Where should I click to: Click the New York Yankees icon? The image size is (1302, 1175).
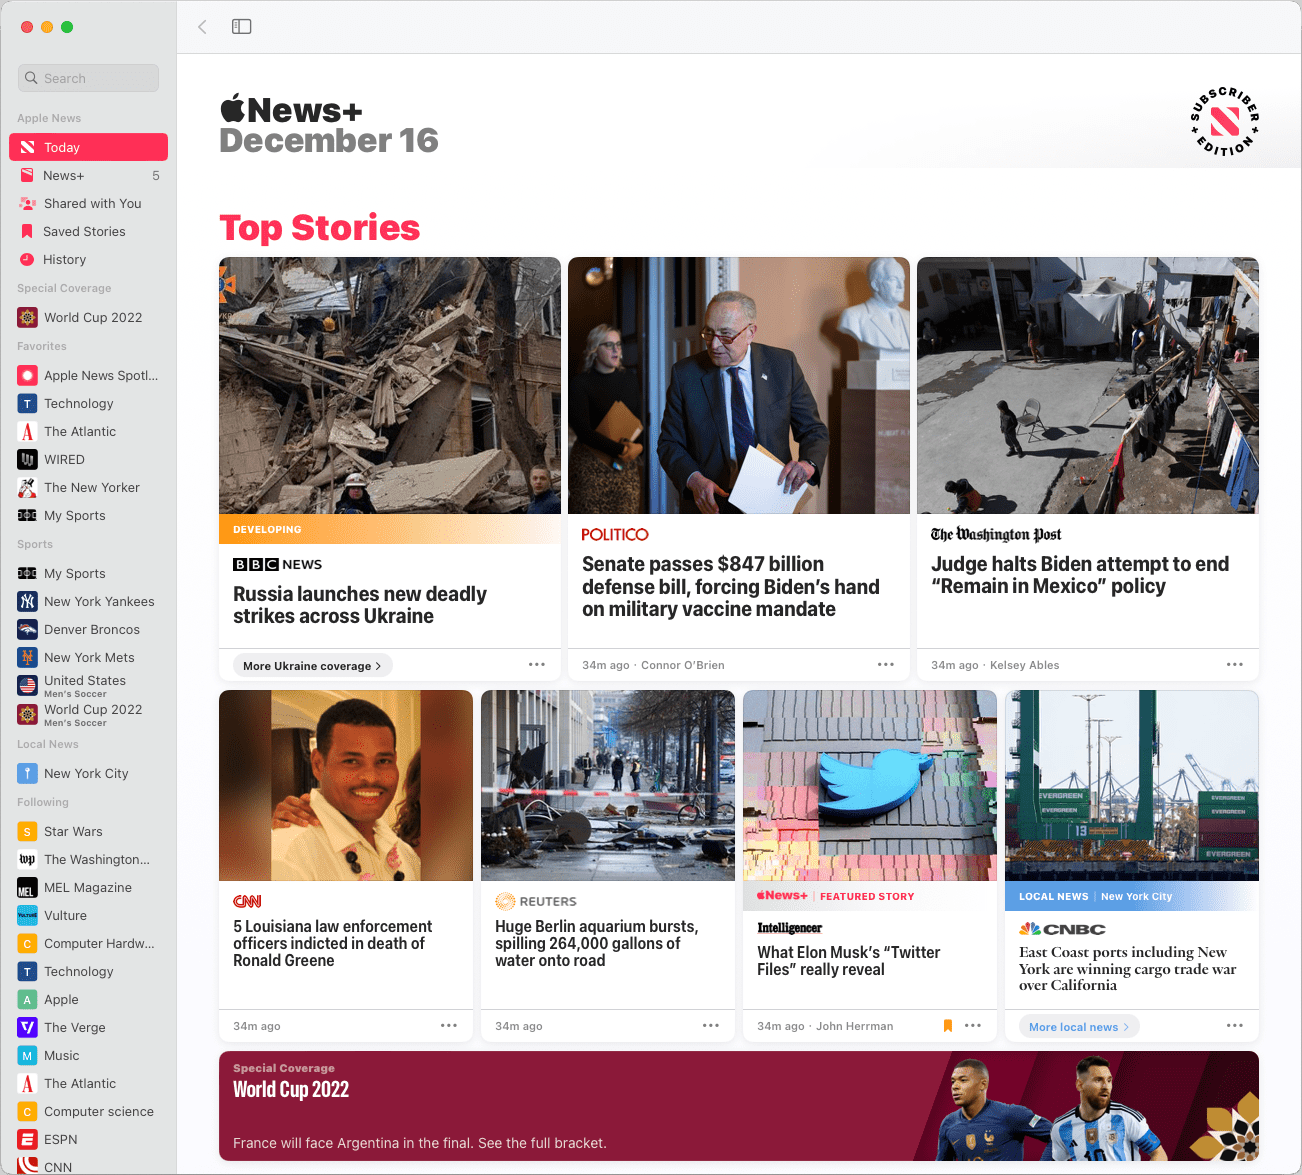coord(27,601)
